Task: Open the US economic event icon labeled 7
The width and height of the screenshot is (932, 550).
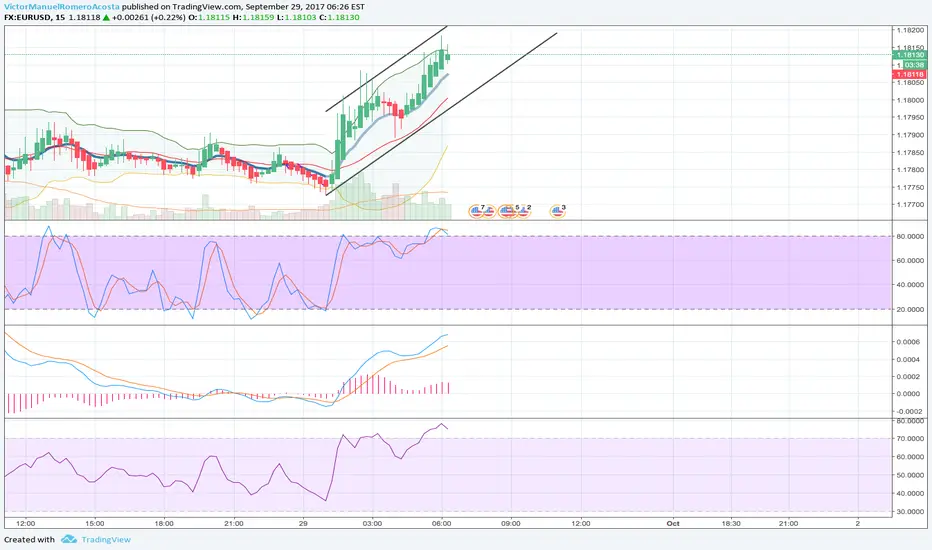Action: tap(476, 210)
